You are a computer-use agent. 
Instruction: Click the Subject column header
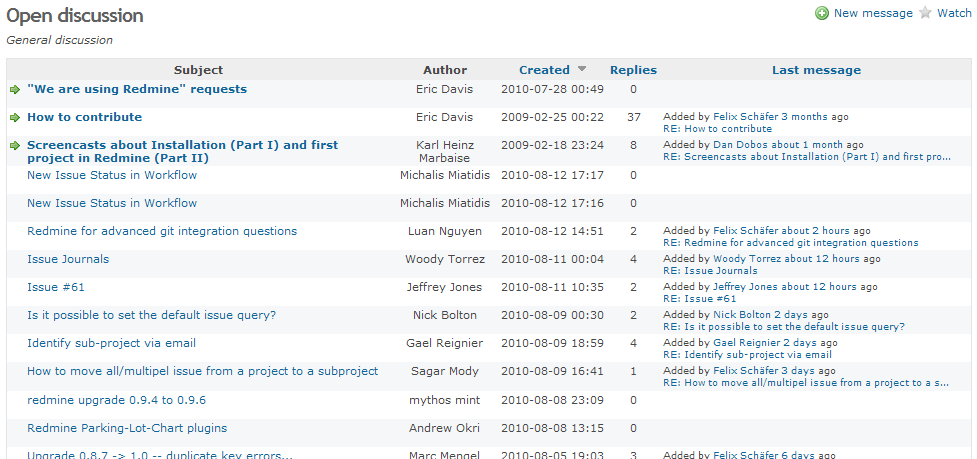(198, 70)
